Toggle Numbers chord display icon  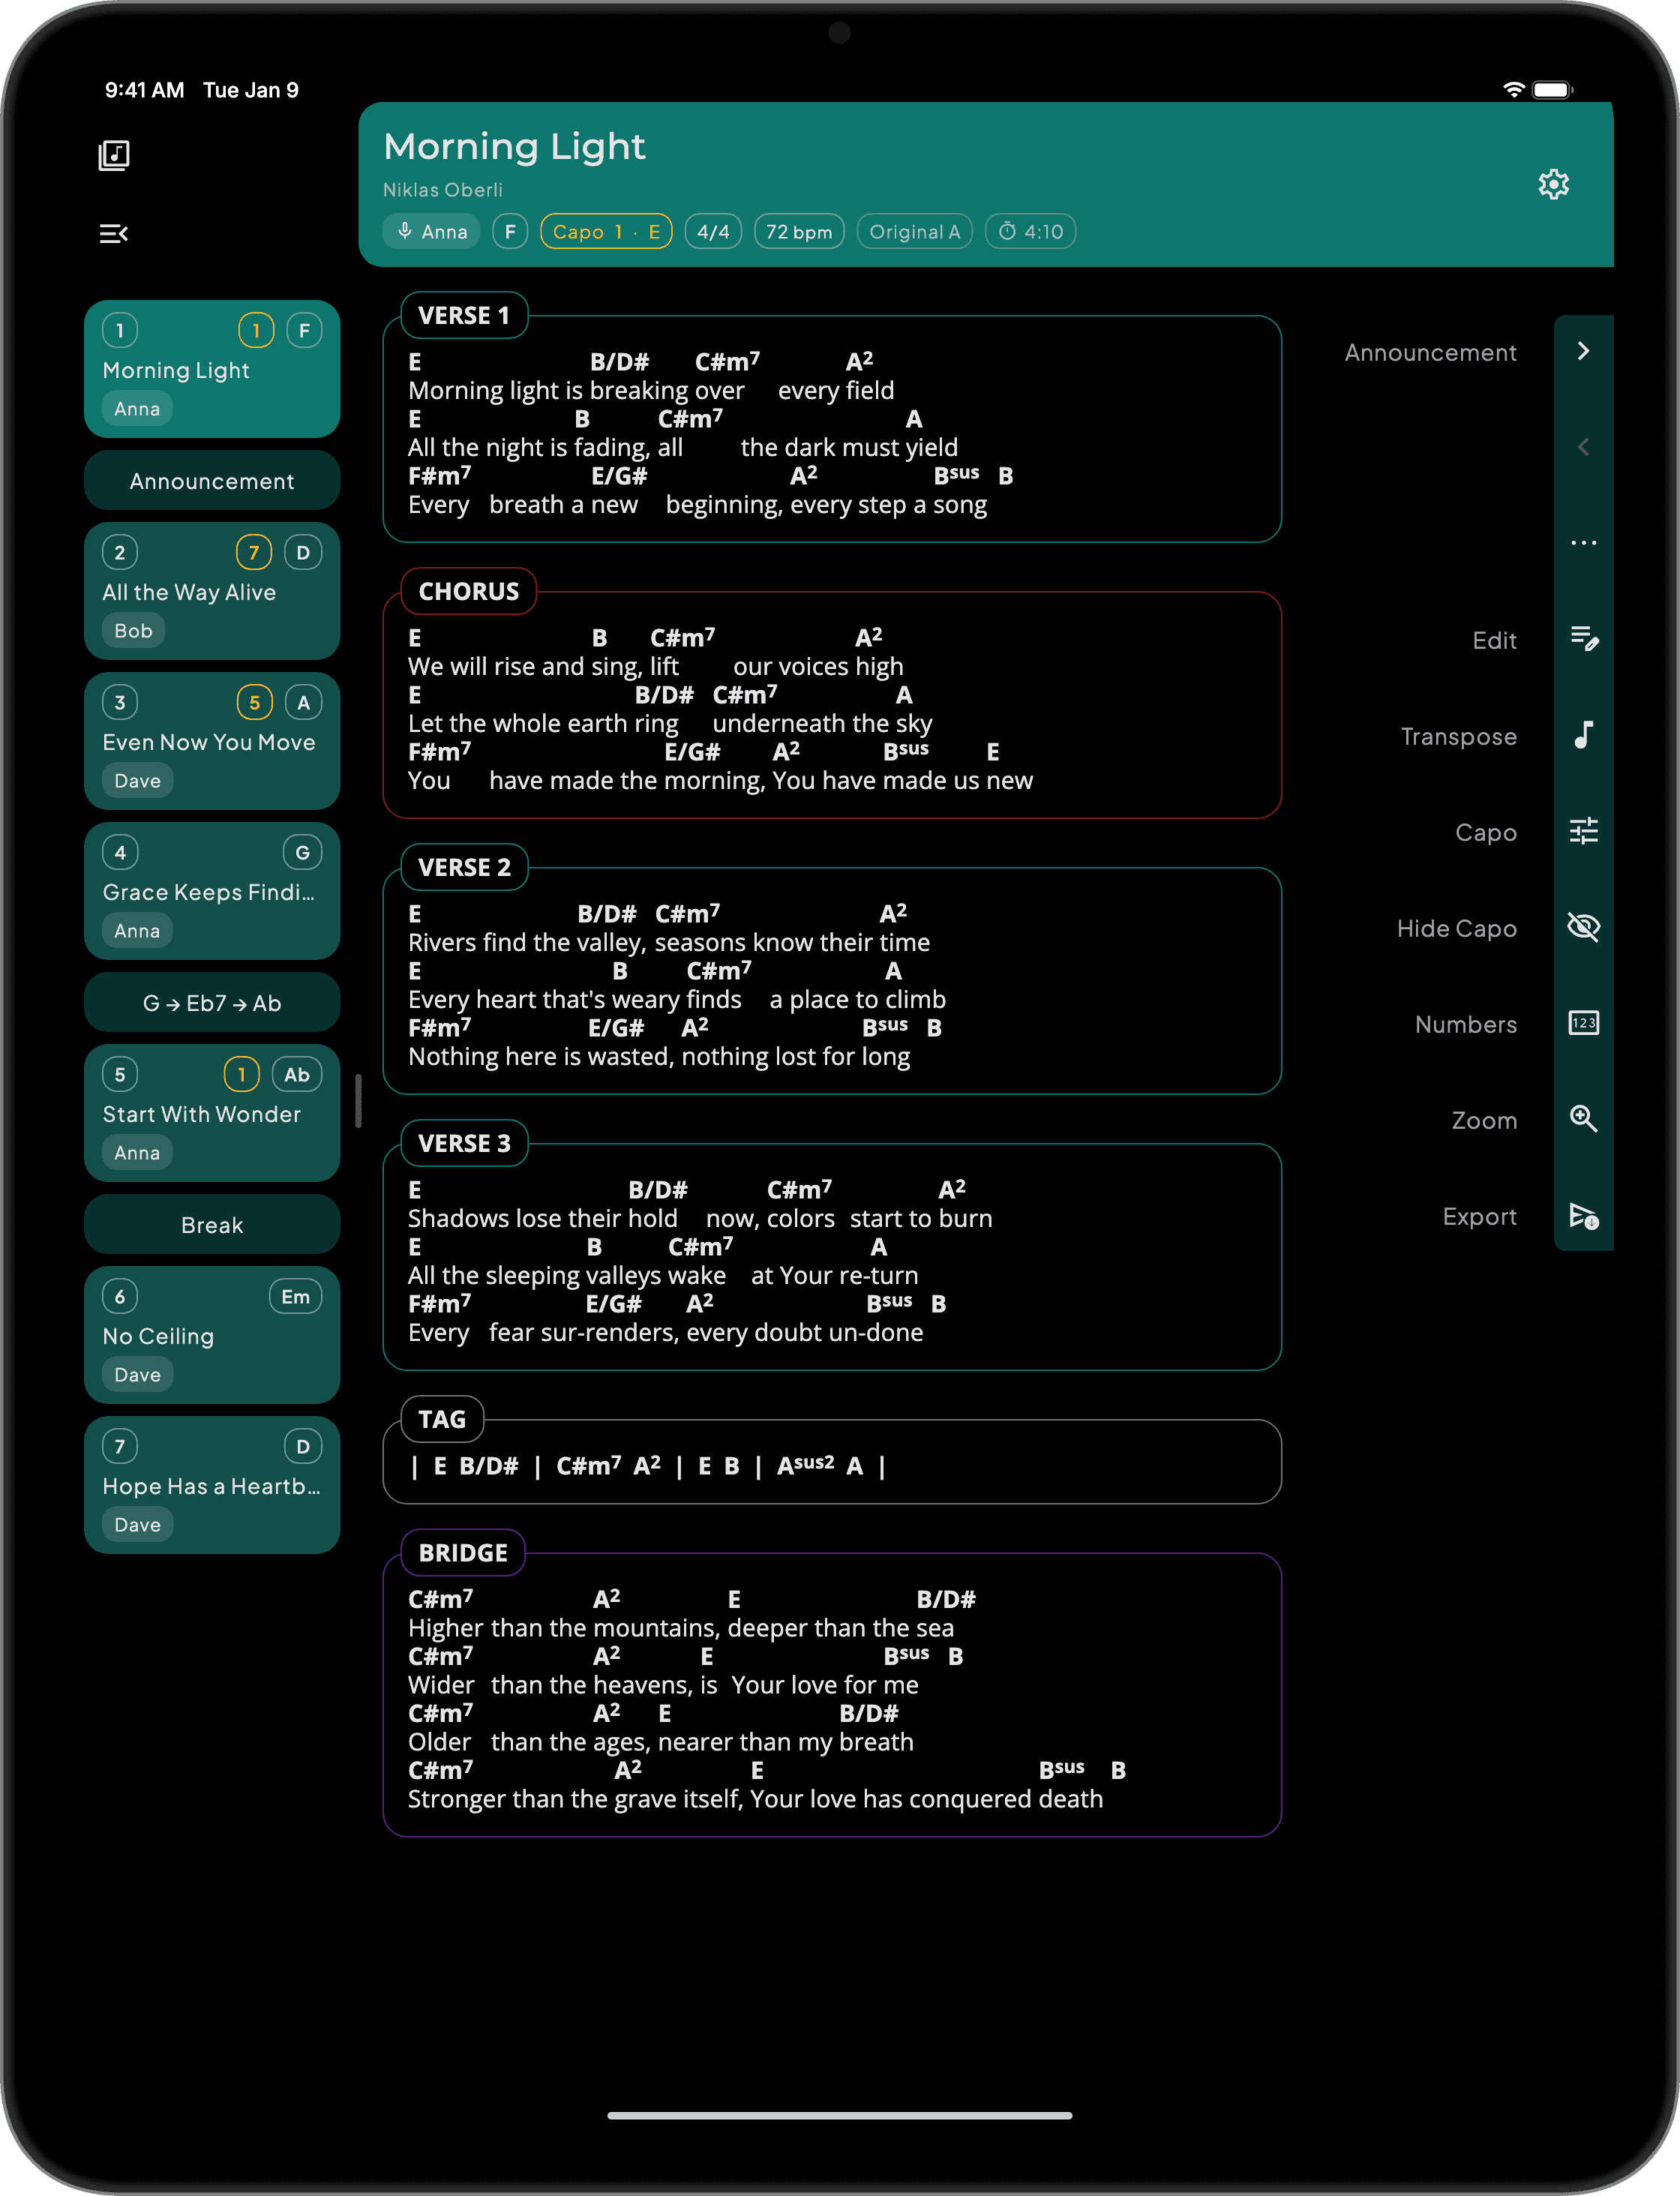click(1584, 1023)
